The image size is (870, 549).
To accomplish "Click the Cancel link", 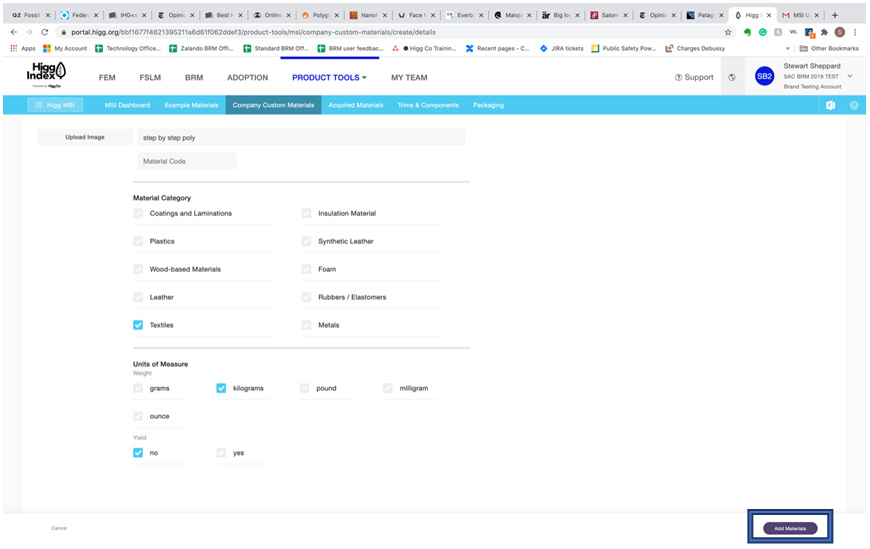I will (59, 528).
